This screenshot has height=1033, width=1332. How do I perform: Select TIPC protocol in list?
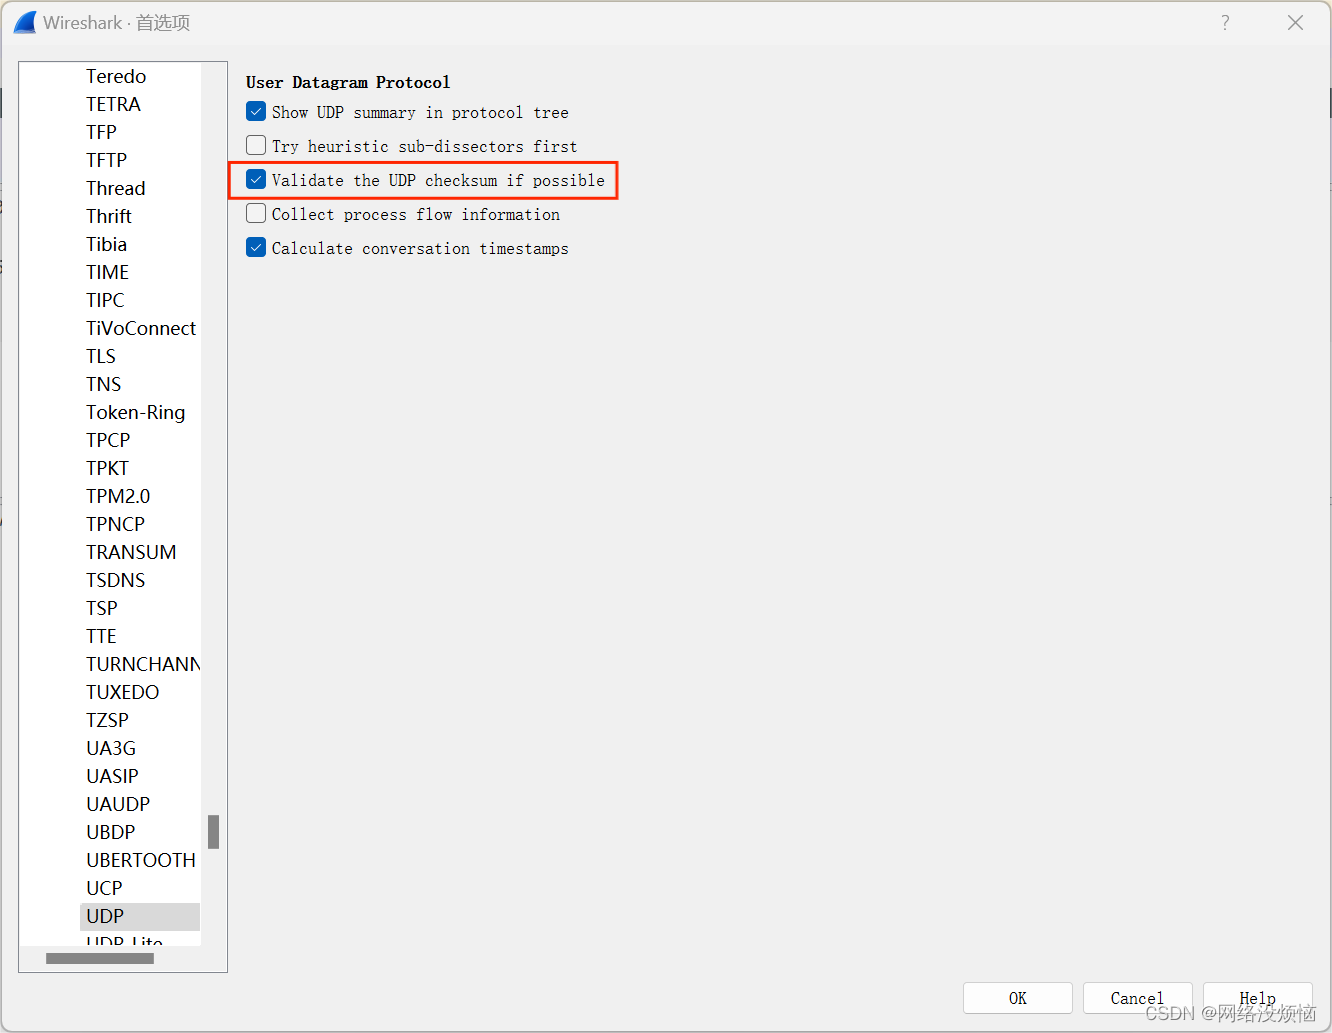coord(105,300)
